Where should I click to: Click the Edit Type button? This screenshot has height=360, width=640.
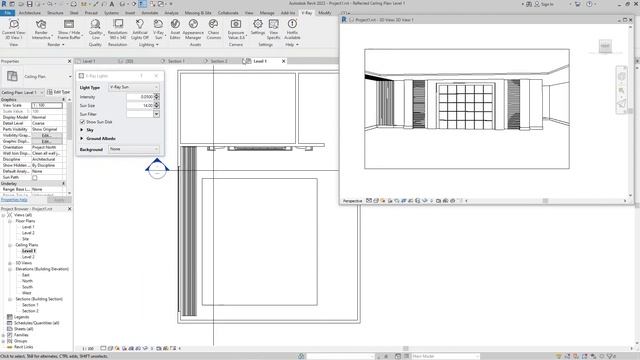tap(59, 92)
